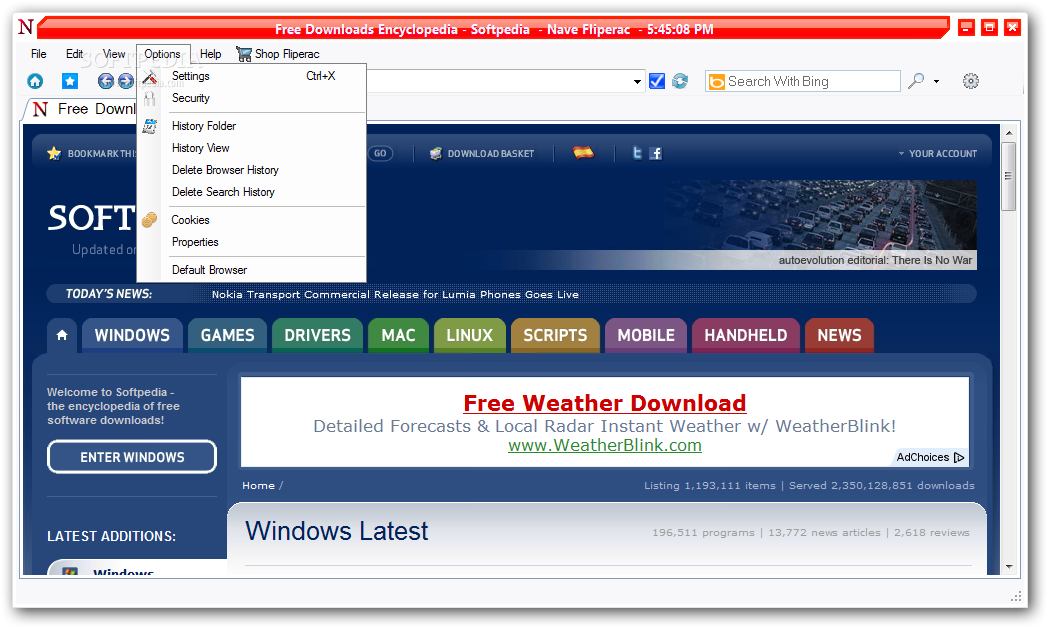Open the LINUX category tab

point(470,335)
